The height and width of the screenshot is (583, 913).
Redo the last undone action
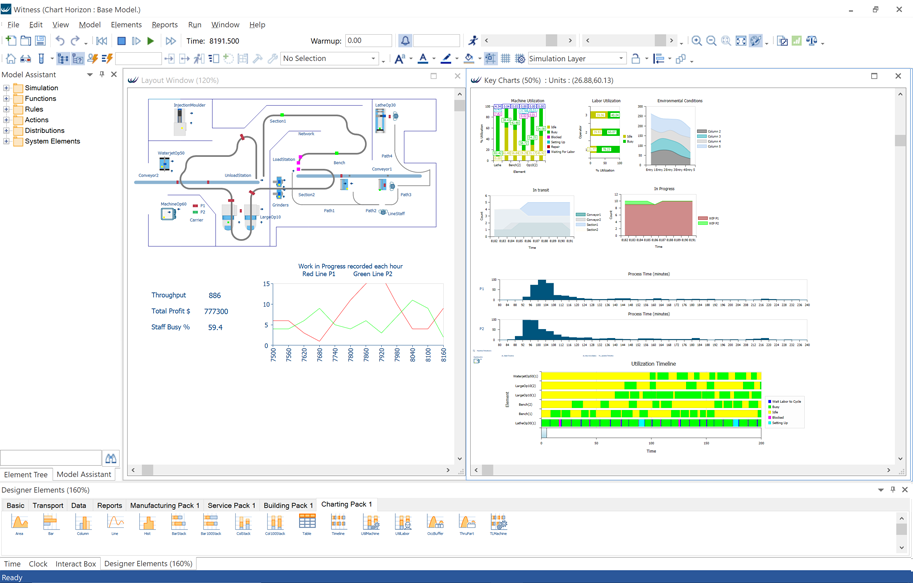[75, 41]
